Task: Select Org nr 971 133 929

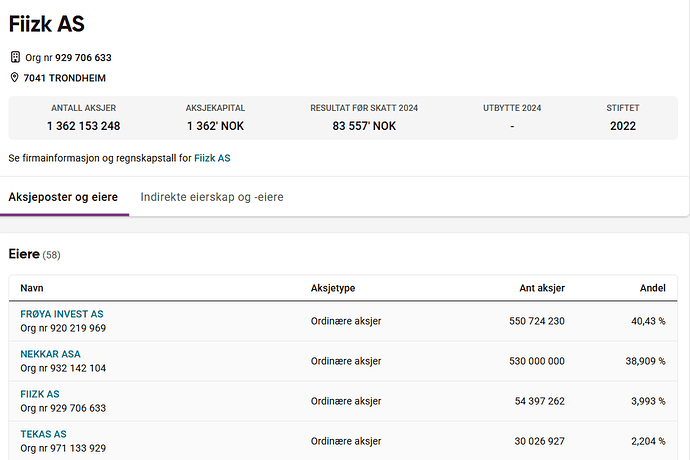Action: pos(63,448)
